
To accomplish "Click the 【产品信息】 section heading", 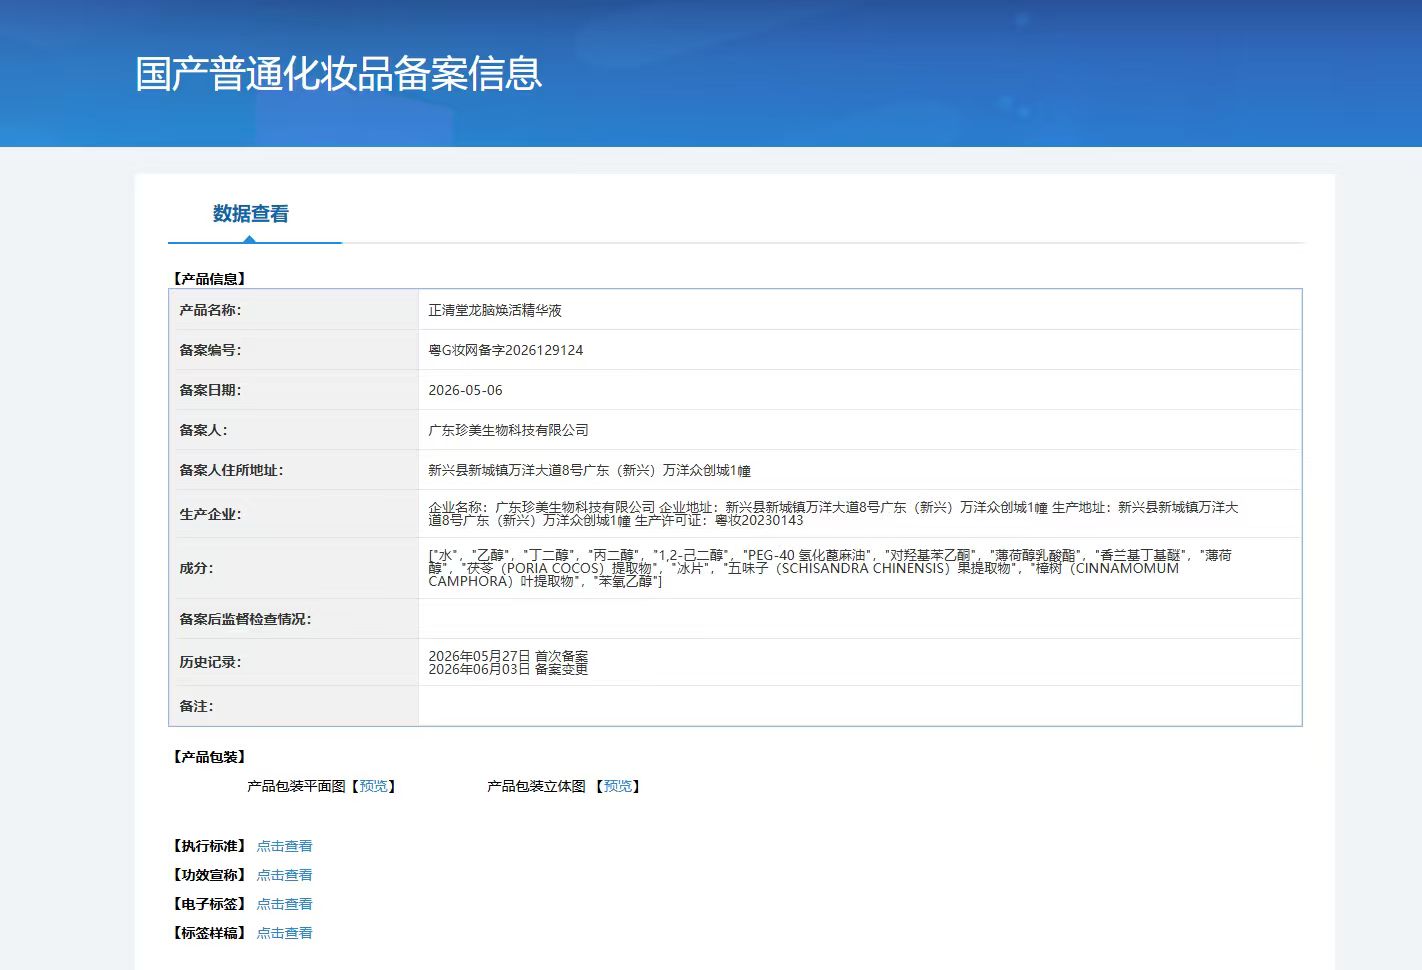I will [209, 279].
